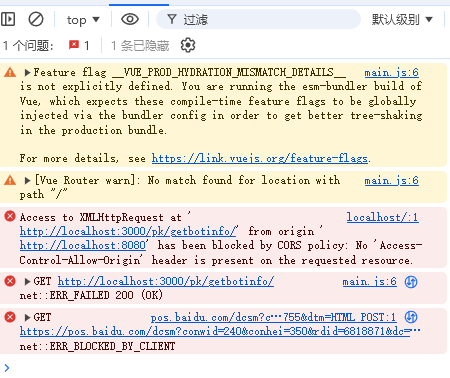This screenshot has width=450, height=378.
Task: Click warning triangle icon of Vue Router message
Action: coord(10,180)
